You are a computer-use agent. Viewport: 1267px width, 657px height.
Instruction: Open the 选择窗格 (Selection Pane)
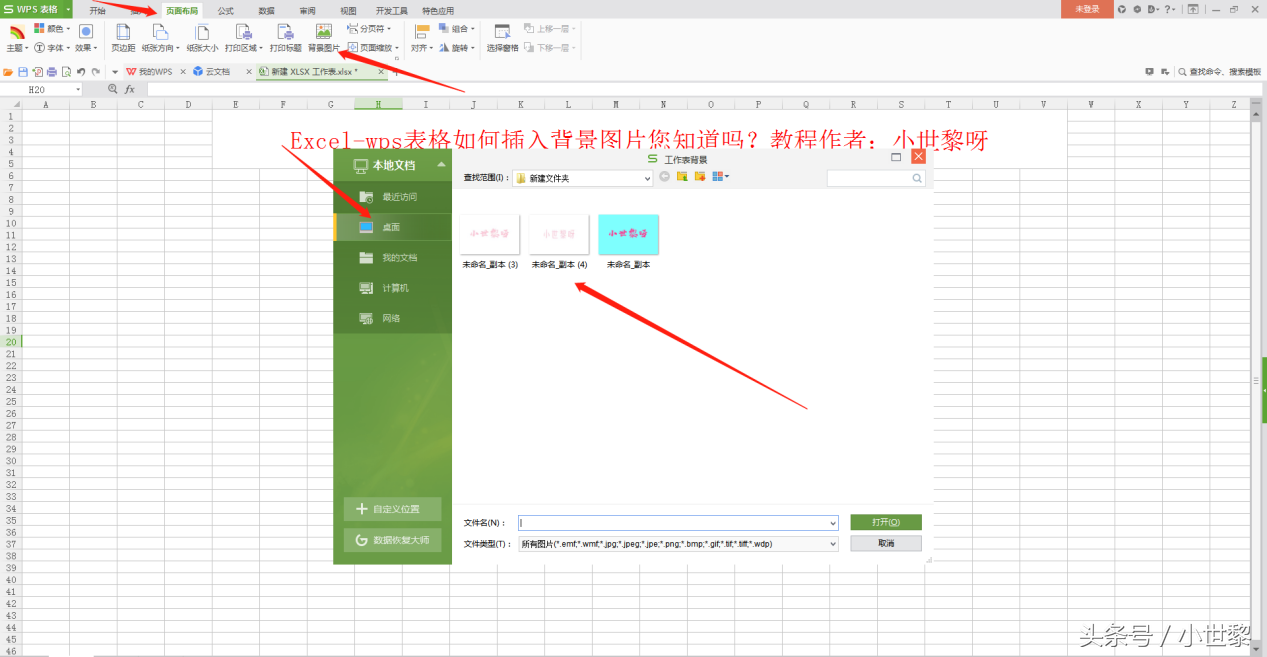[x=502, y=39]
